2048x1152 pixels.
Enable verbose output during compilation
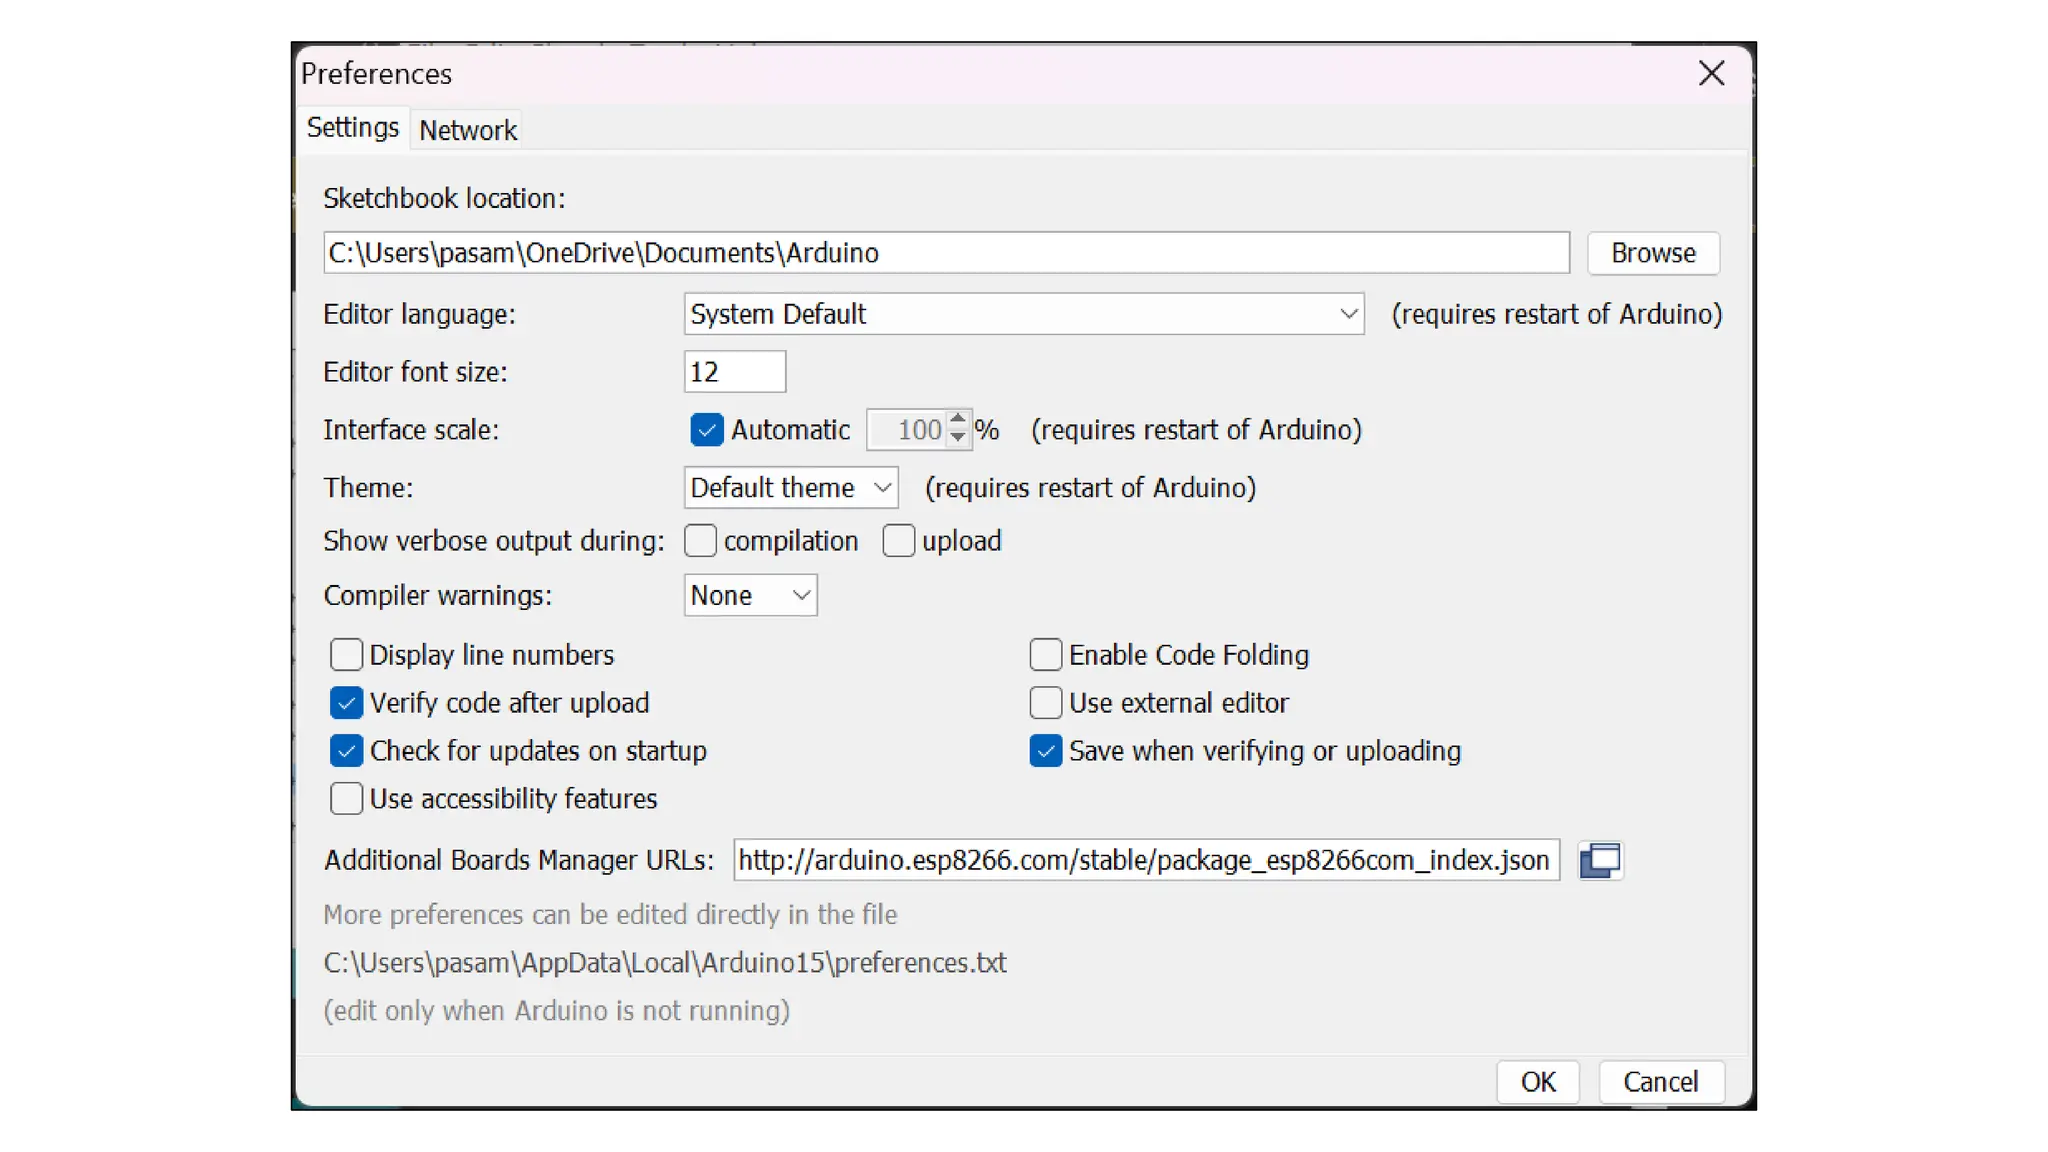point(700,541)
